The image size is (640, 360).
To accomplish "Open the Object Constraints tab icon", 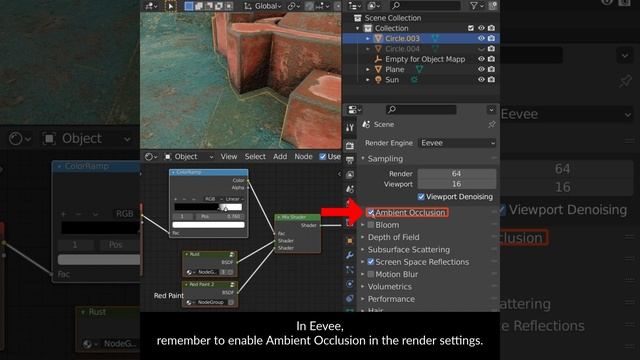I will pos(350,298).
